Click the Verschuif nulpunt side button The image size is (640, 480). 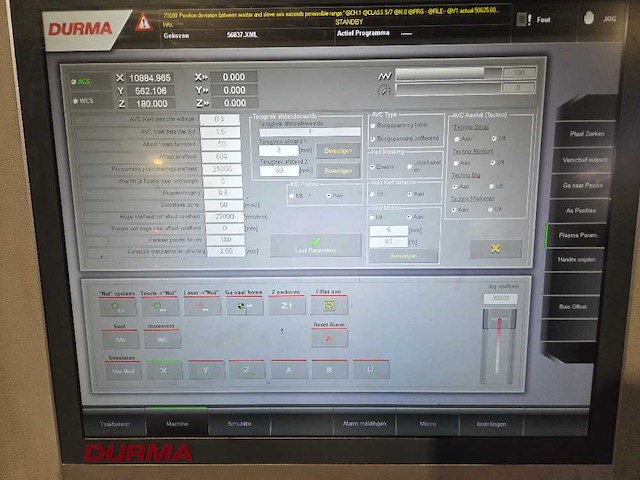coord(584,160)
